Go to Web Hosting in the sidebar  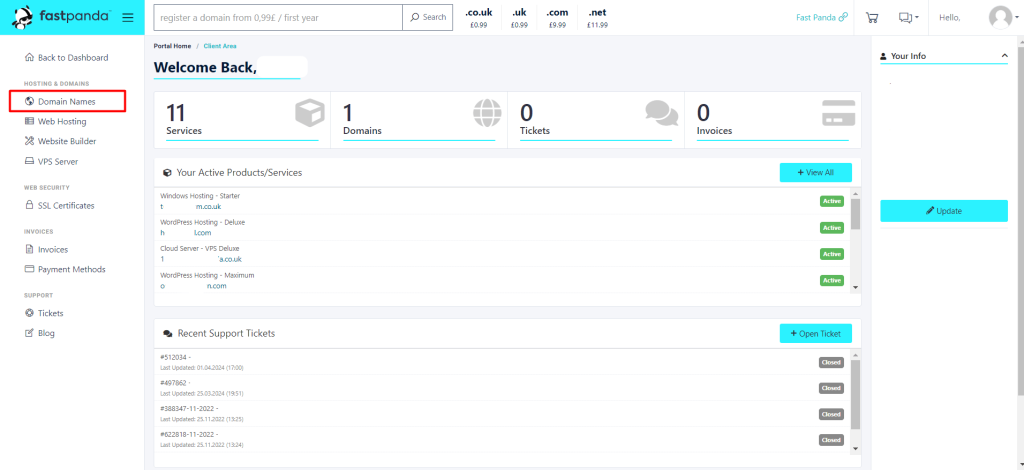click(62, 121)
